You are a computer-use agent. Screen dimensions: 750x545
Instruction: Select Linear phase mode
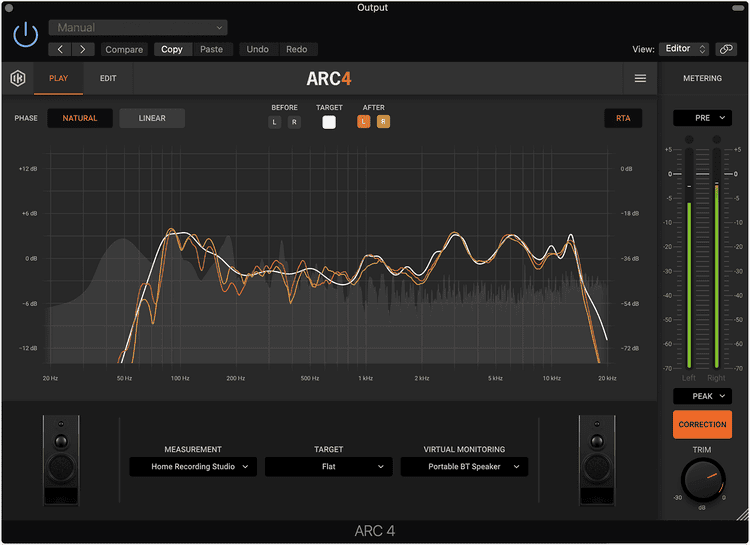[152, 118]
